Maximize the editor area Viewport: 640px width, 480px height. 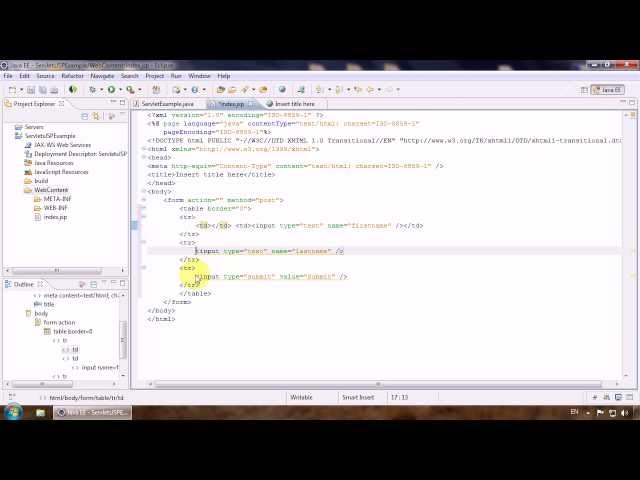[632, 102]
